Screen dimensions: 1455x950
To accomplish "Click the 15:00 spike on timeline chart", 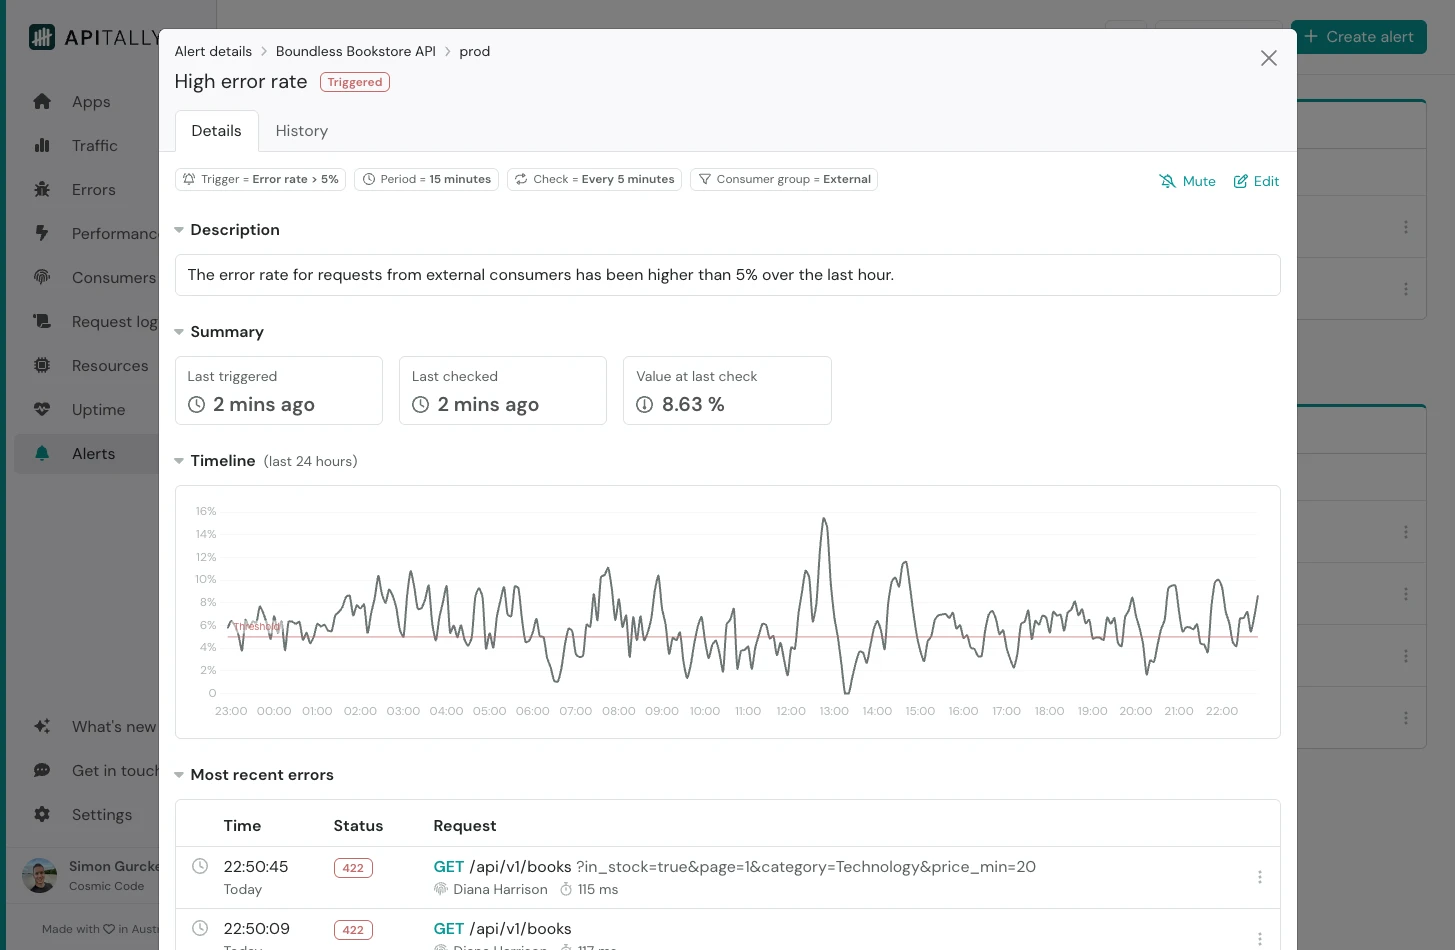I will [906, 565].
